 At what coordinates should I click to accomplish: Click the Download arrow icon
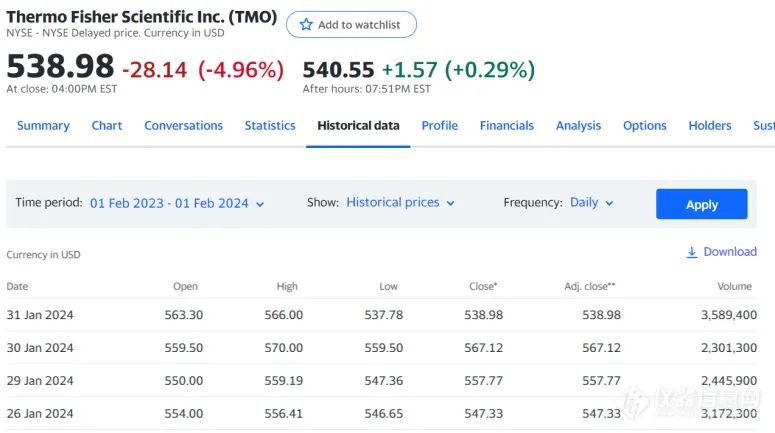click(691, 253)
